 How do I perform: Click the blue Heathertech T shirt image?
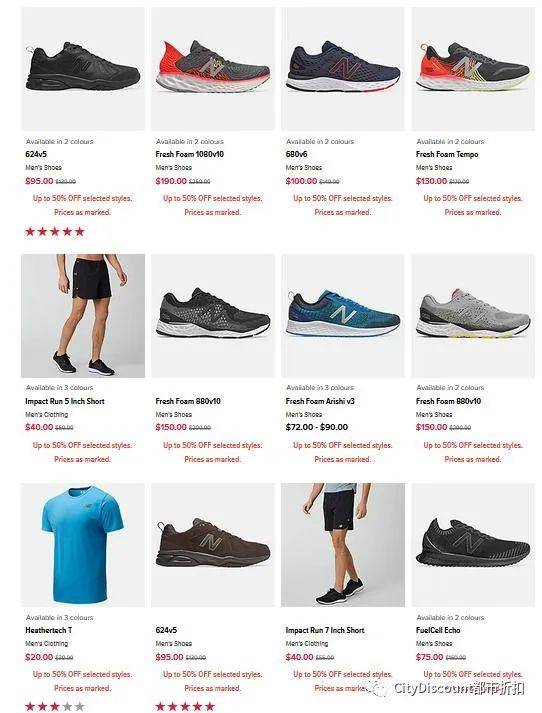(x=83, y=545)
